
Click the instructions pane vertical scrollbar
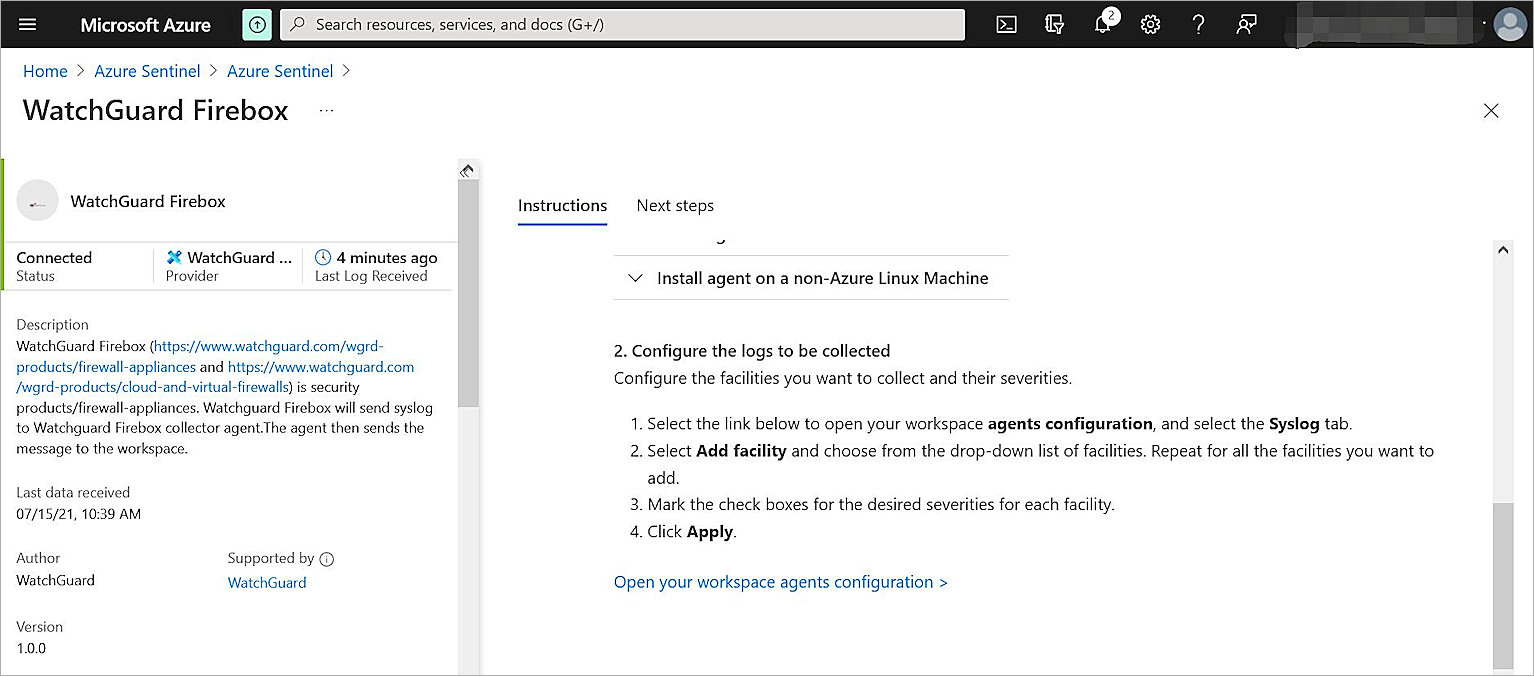pyautogui.click(x=1502, y=580)
